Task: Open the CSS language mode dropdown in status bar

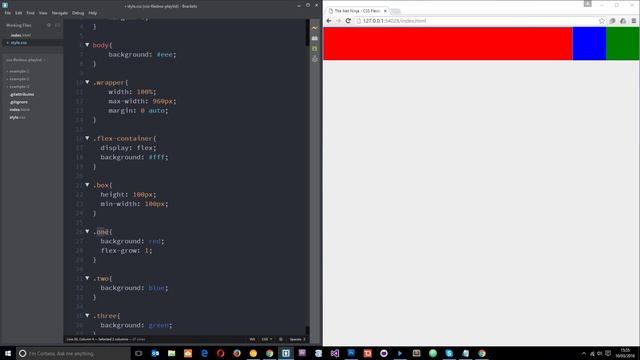Action: coord(267,339)
